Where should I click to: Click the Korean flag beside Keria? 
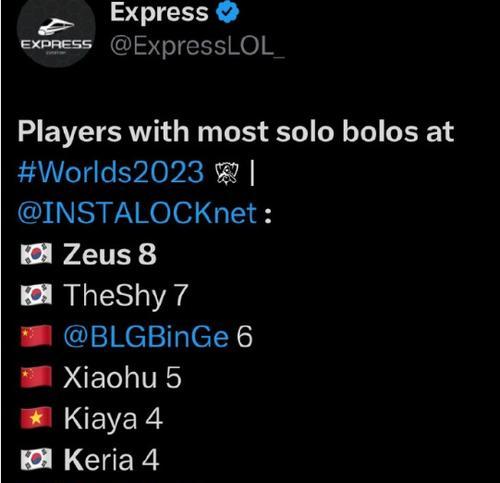(36, 459)
